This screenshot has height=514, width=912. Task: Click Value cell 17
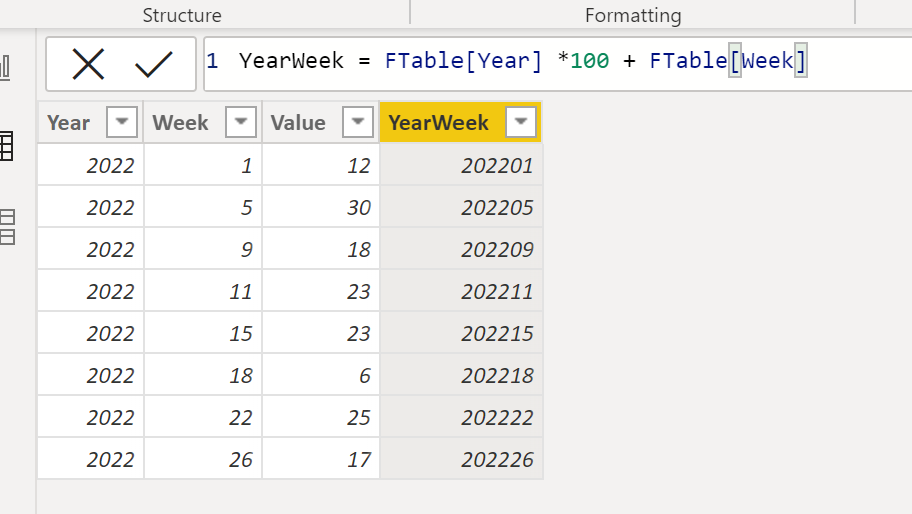coord(321,459)
